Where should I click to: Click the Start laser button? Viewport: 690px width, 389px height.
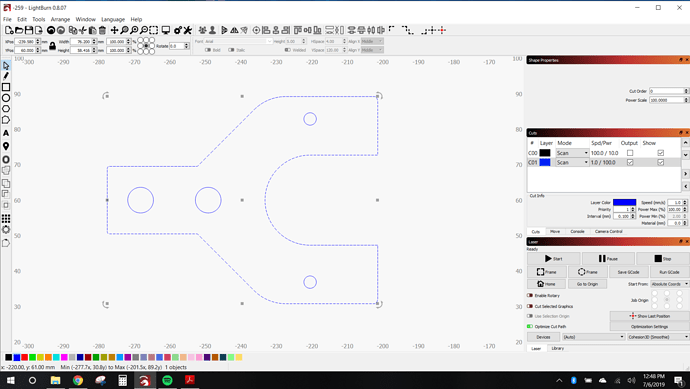tap(553, 258)
